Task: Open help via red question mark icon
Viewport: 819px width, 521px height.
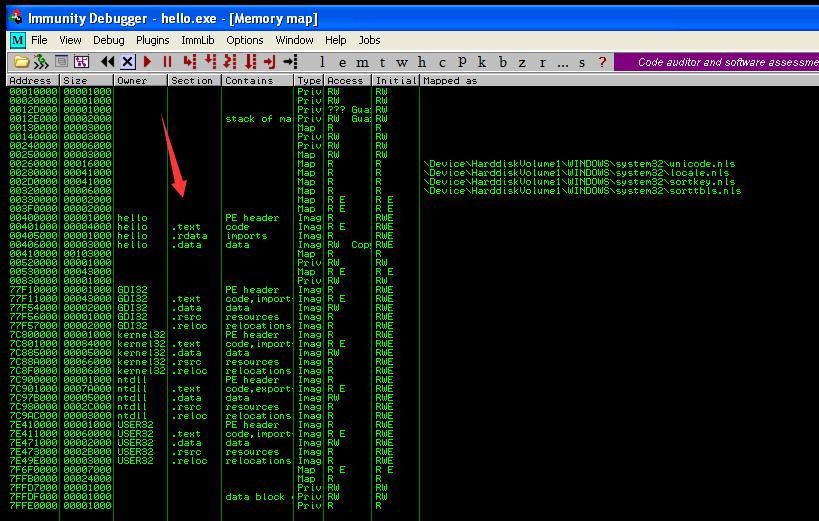Action: (x=602, y=62)
